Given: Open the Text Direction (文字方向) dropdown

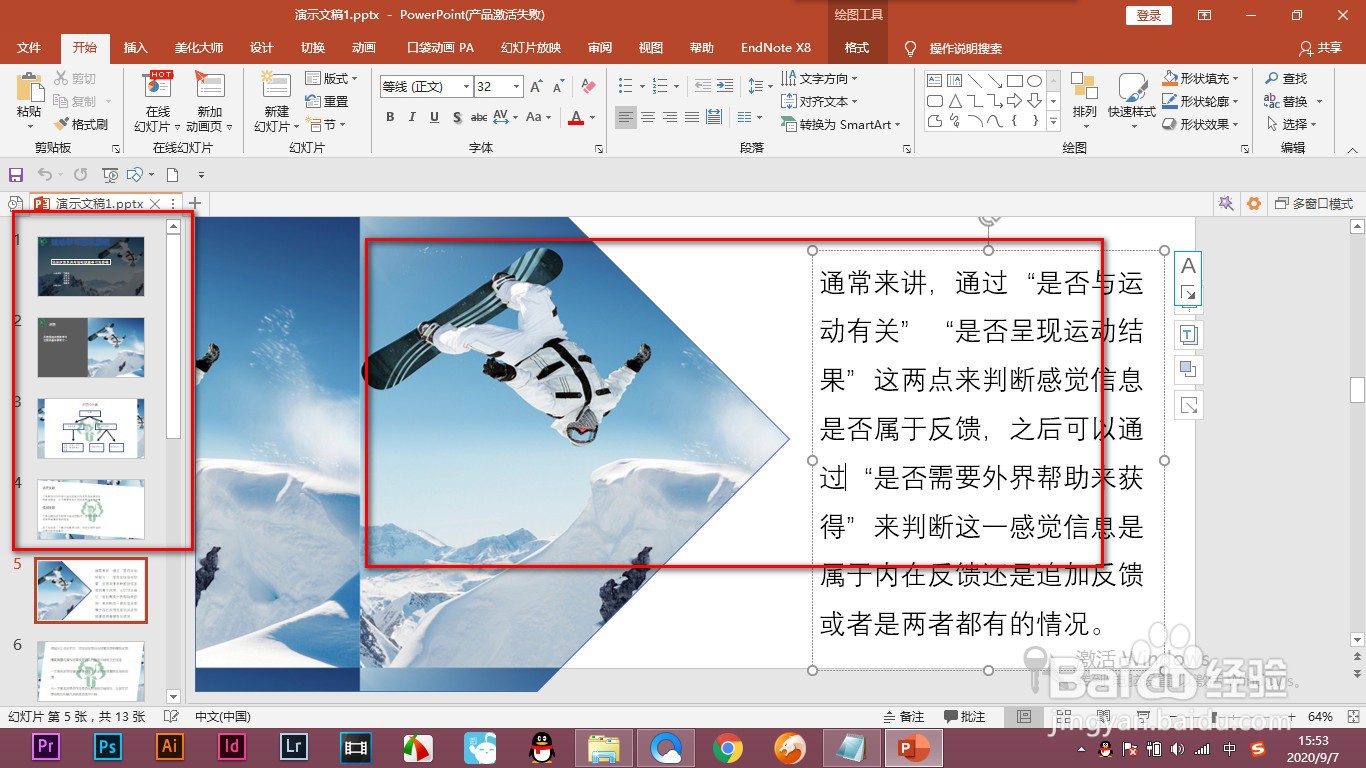Looking at the screenshot, I should pyautogui.click(x=819, y=78).
